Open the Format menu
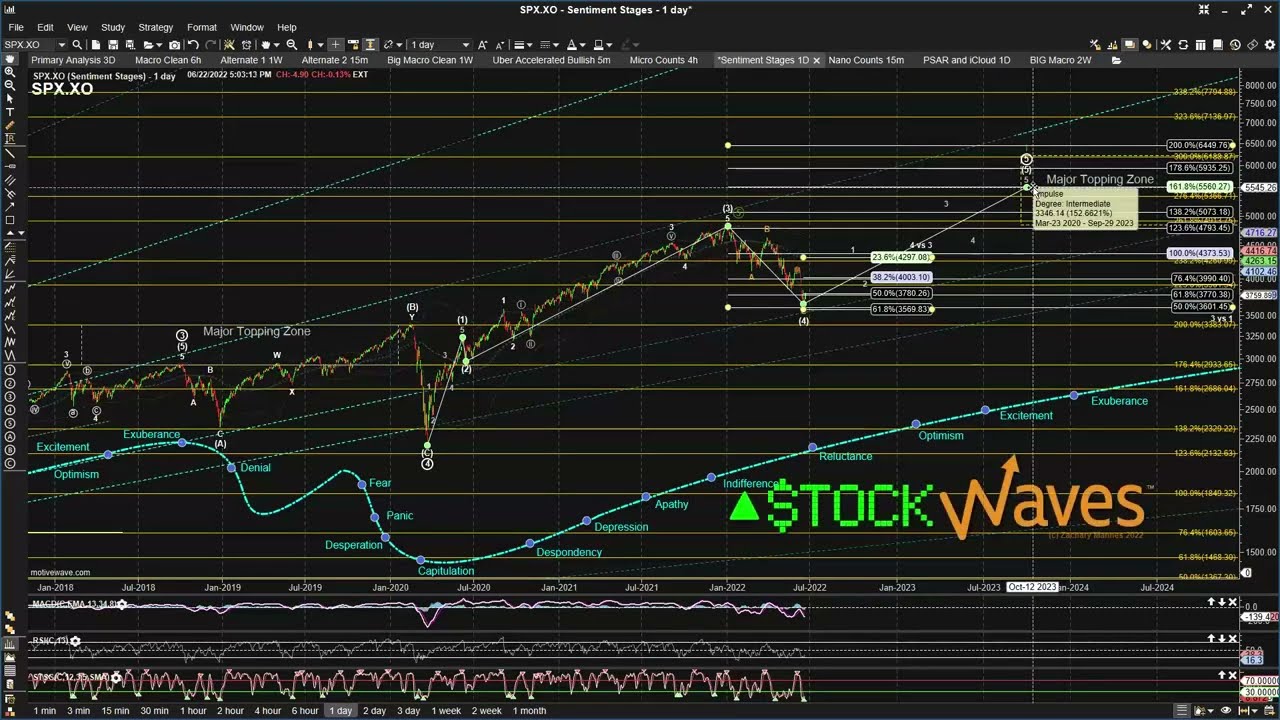 pyautogui.click(x=201, y=27)
